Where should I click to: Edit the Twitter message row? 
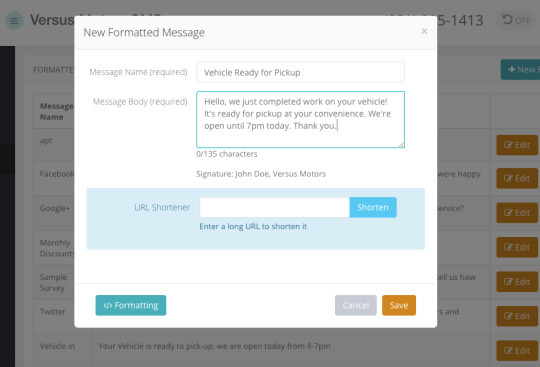click(x=517, y=316)
